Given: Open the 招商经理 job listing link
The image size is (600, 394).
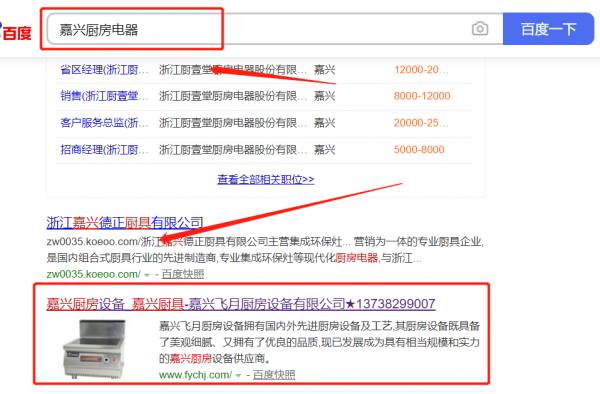Looking at the screenshot, I should (104, 150).
